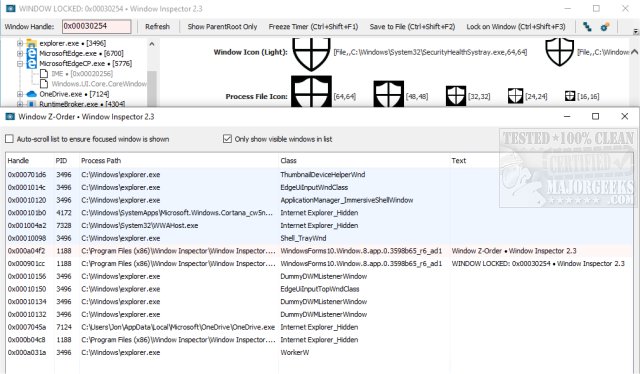Image resolution: width=640 pixels, height=374 pixels.
Task: Maximize the Window Z-Order window
Action: (596, 116)
